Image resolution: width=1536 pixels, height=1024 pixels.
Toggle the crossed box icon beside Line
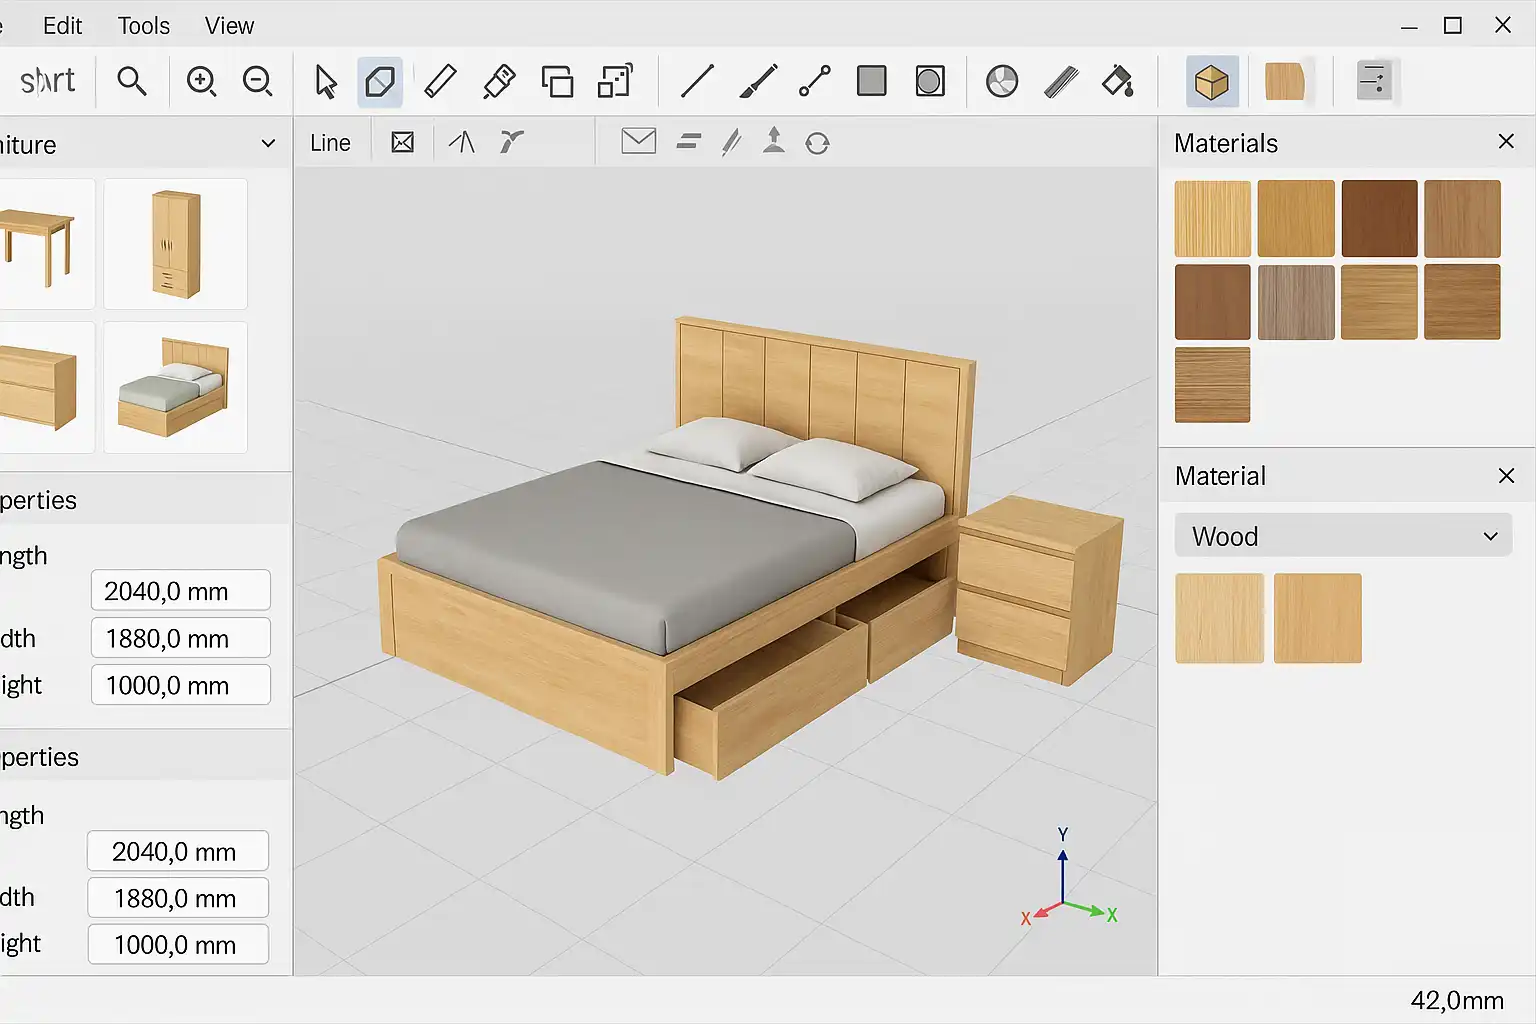click(402, 143)
